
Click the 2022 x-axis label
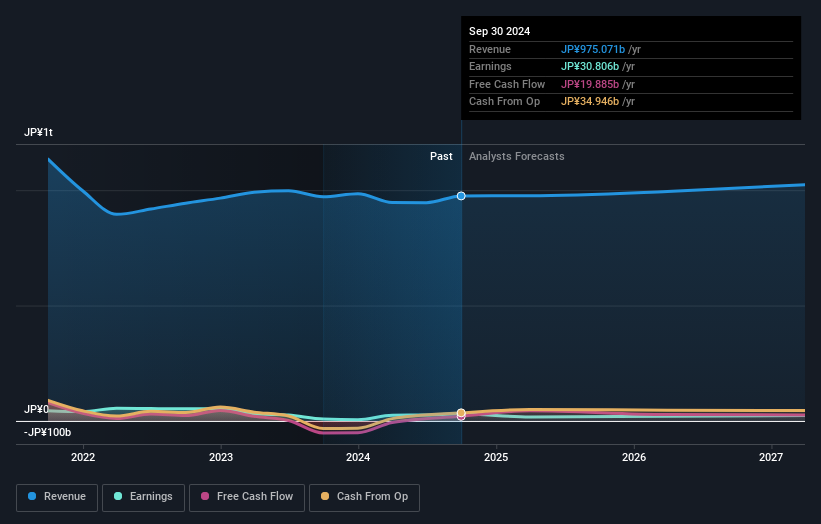(x=83, y=458)
